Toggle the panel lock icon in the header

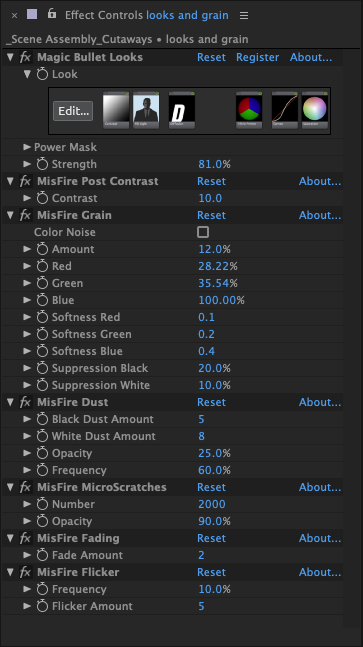(52, 14)
